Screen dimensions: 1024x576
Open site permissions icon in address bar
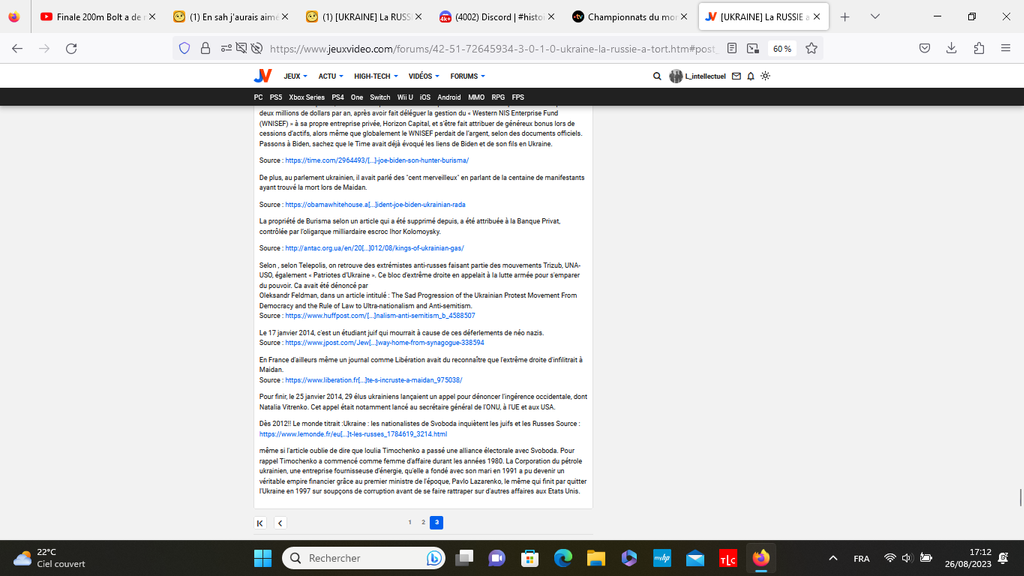click(x=226, y=48)
